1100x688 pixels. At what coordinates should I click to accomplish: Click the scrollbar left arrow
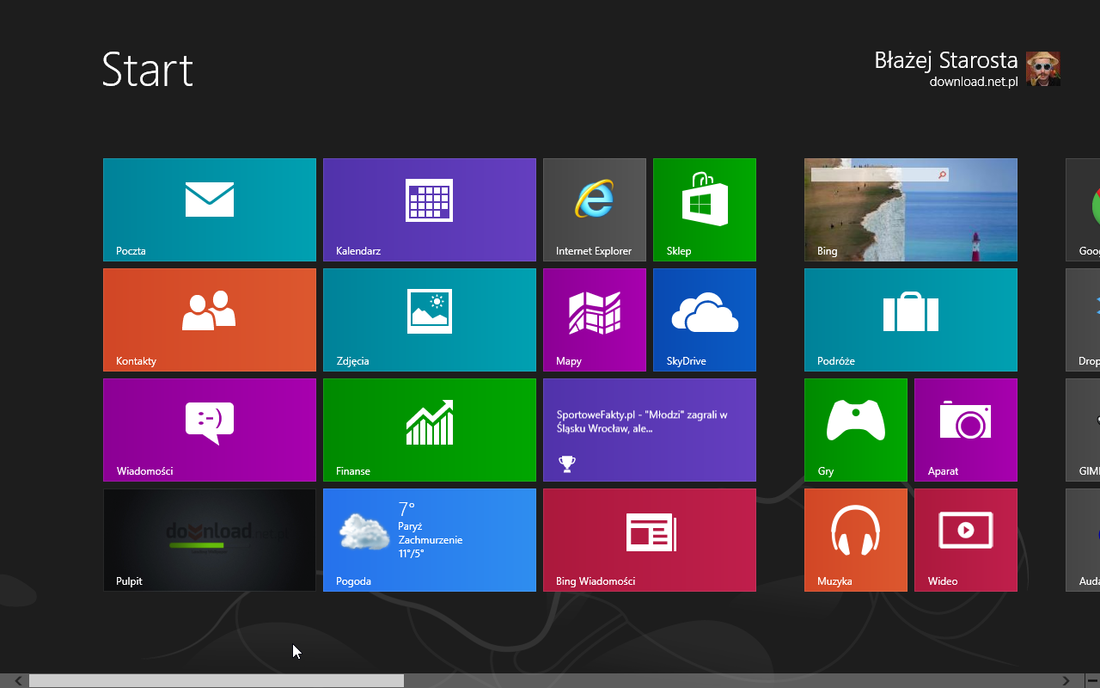click(18, 681)
